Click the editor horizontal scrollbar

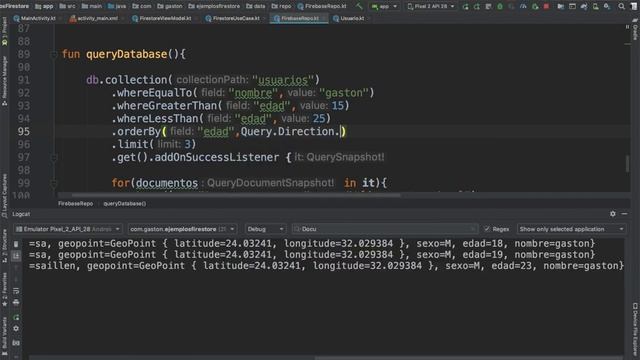(236, 195)
